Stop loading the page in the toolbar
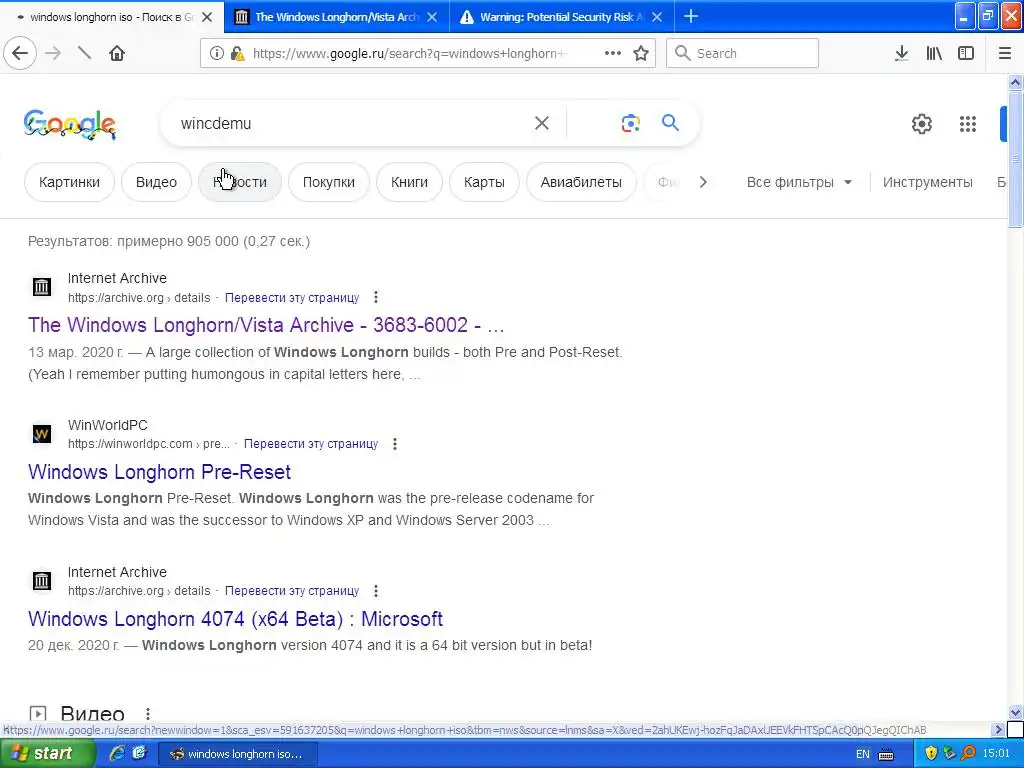This screenshot has height=768, width=1024. pos(84,53)
